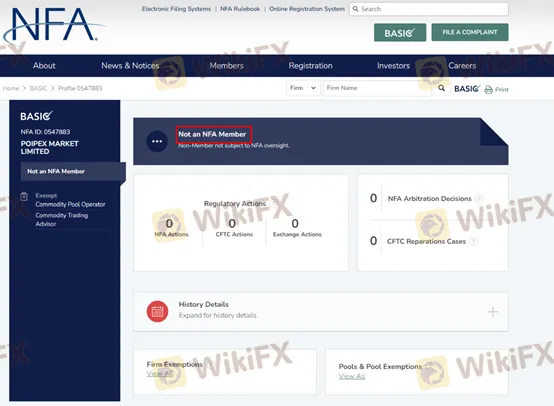This screenshot has height=406, width=554.
Task: Open the News & Notices menu
Action: [x=130, y=66]
